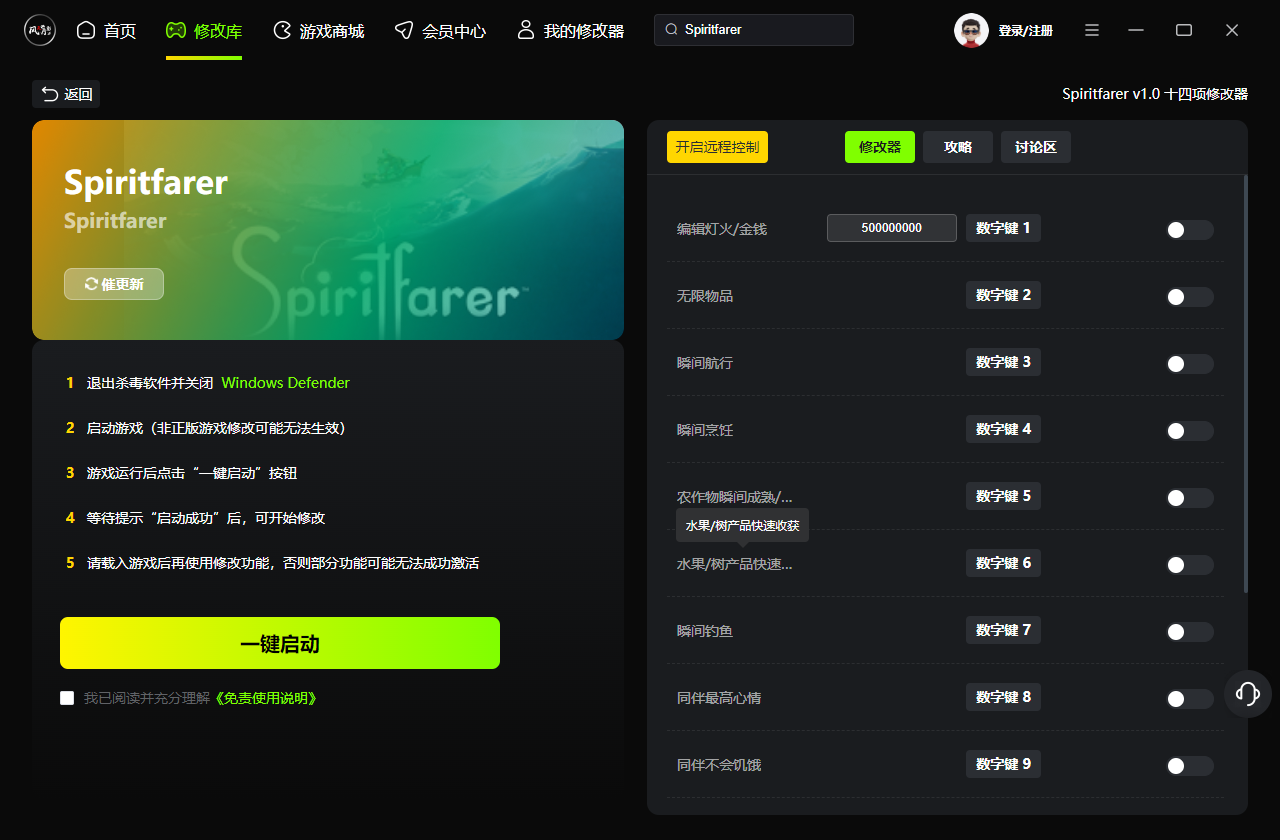Click the paper plane icon for 会员中心
Screen dimensions: 1280x840
coord(403,30)
